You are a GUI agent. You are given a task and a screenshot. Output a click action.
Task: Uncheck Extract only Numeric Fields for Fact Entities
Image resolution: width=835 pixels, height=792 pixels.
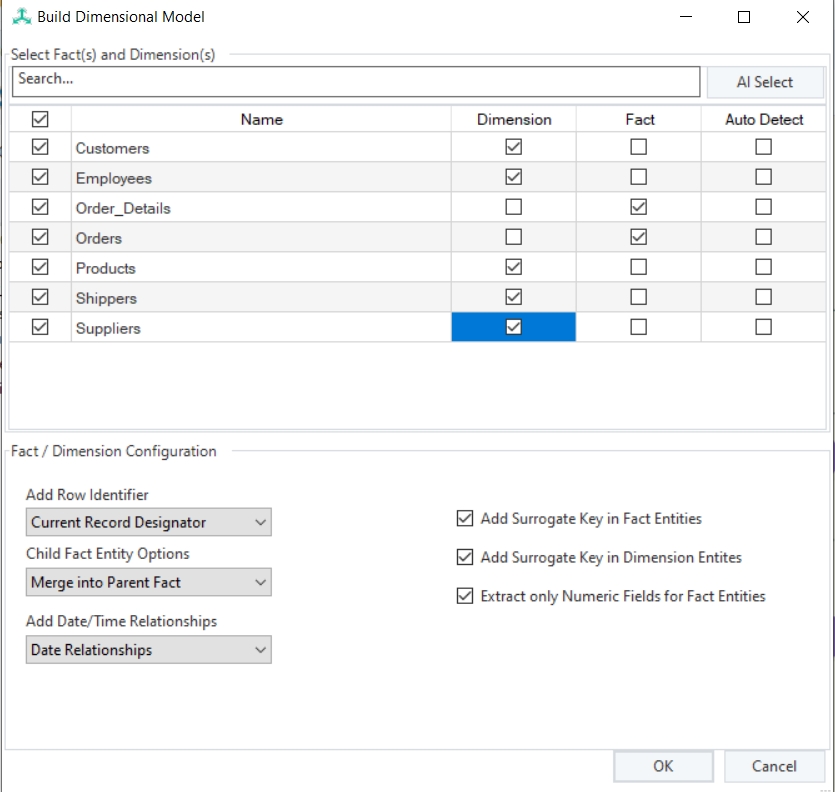[464, 596]
